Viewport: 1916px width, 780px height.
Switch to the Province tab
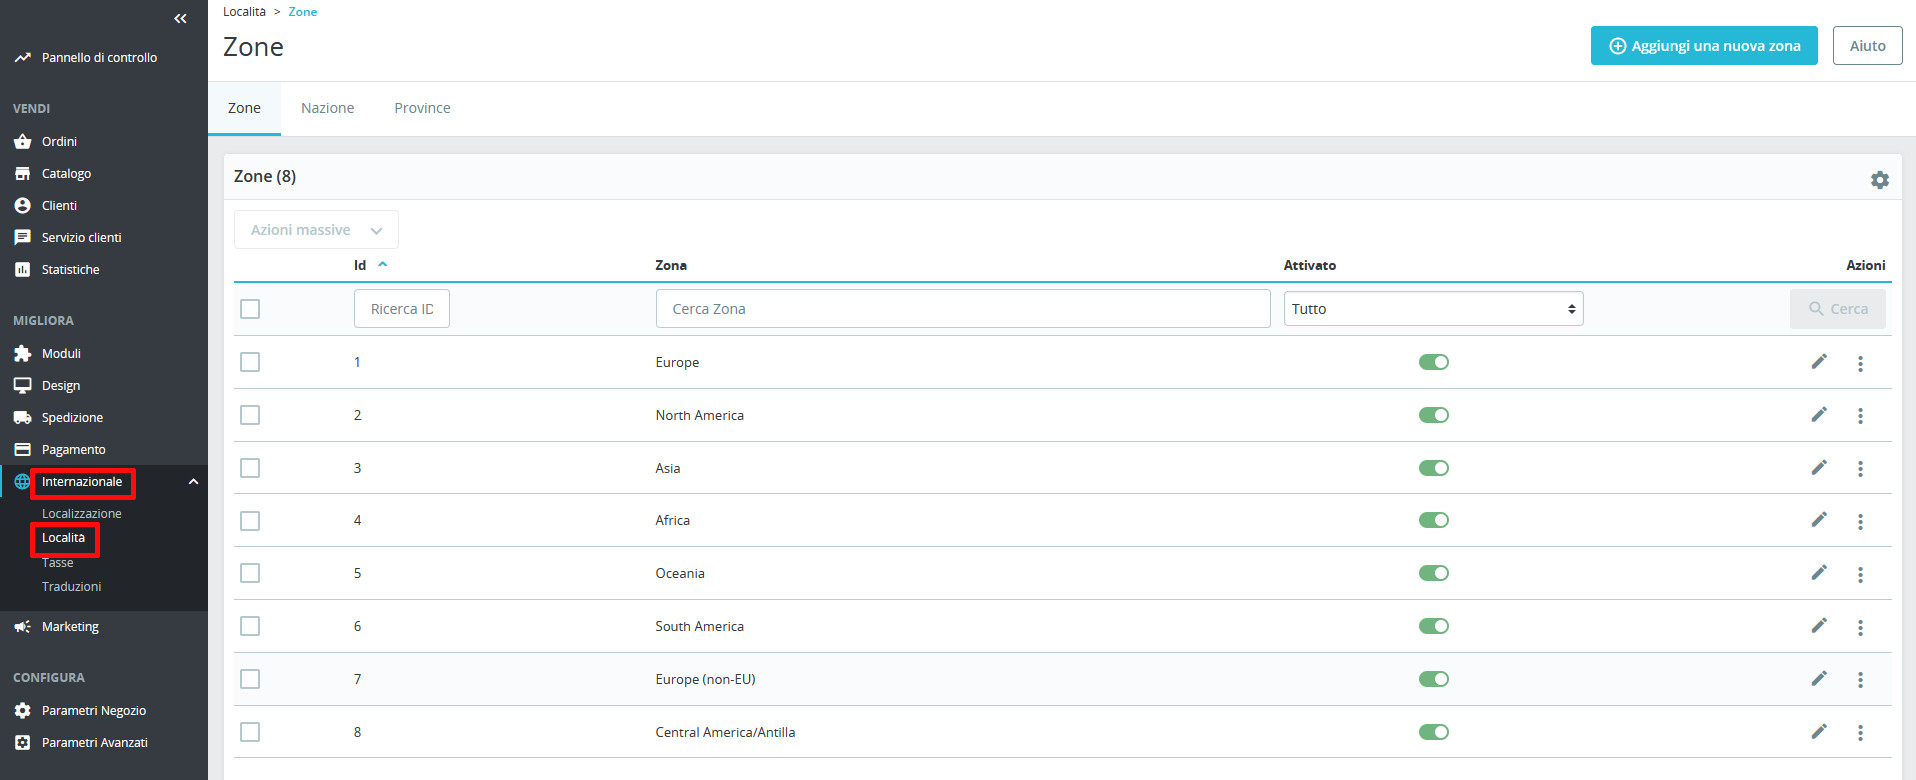[422, 108]
